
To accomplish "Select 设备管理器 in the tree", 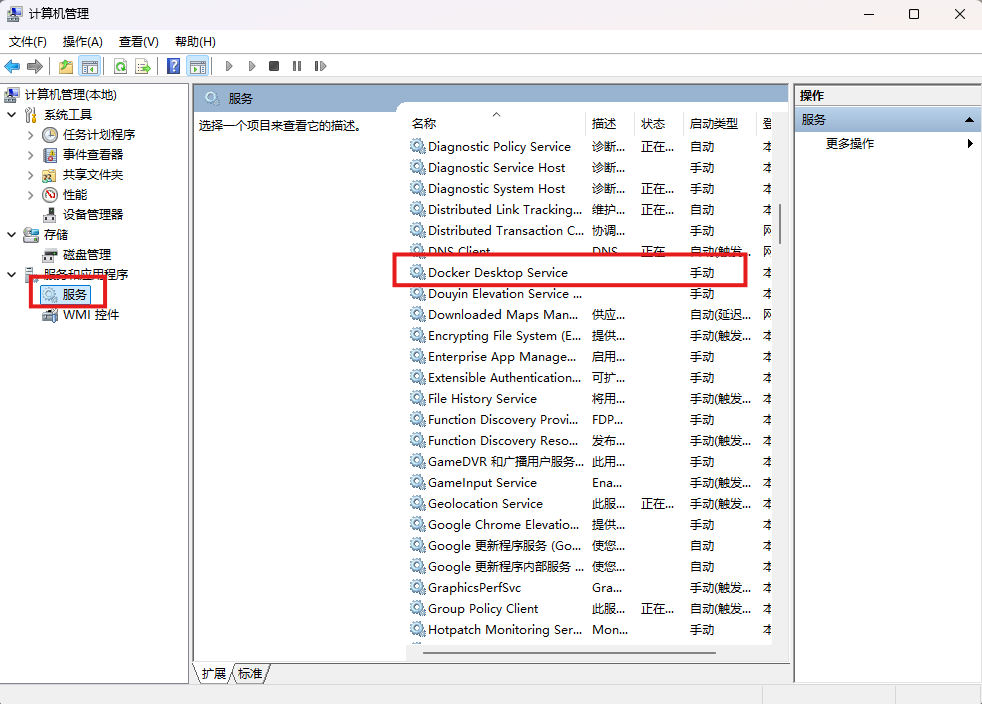I will click(x=83, y=215).
